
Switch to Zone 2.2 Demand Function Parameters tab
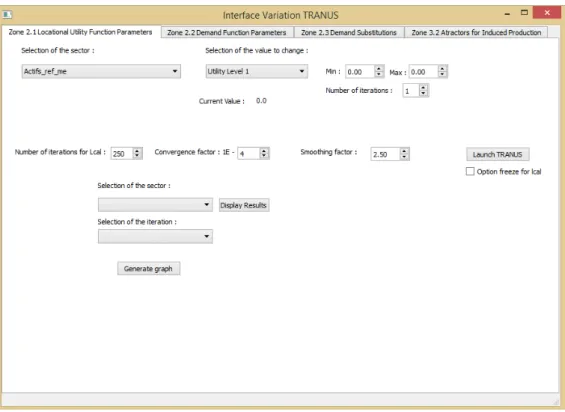click(227, 32)
